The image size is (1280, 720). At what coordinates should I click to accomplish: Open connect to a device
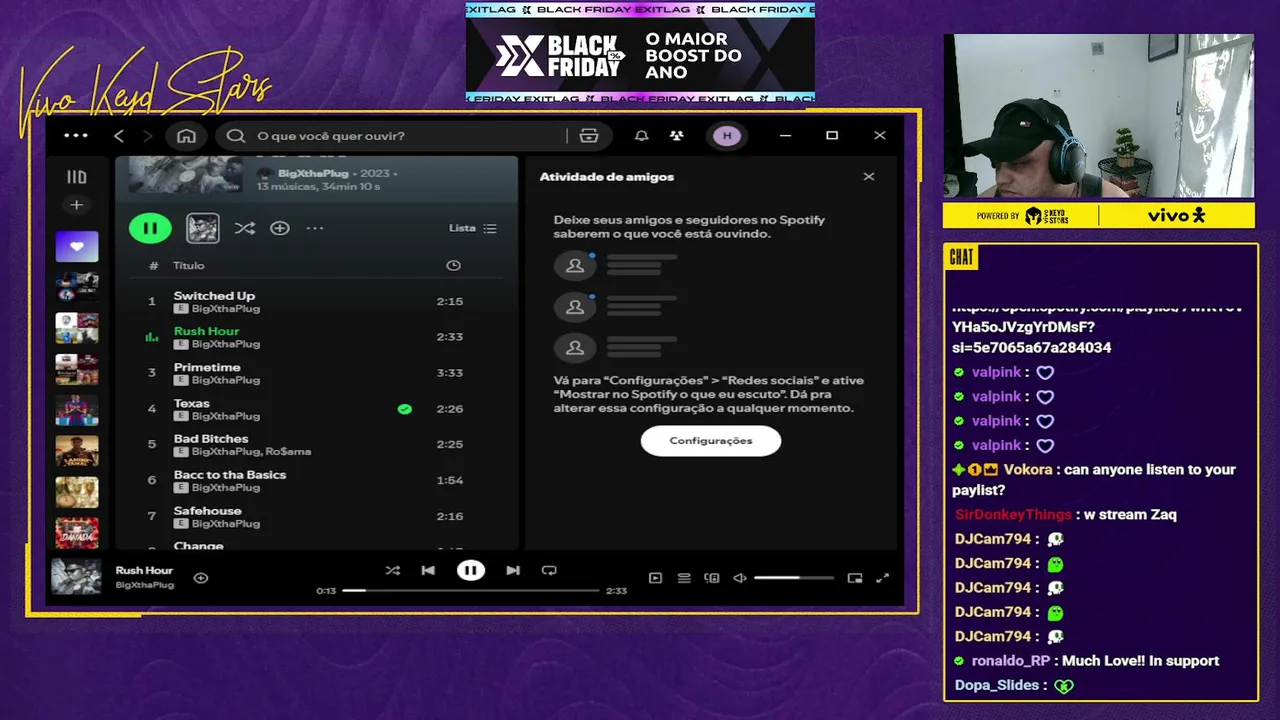[x=712, y=578]
